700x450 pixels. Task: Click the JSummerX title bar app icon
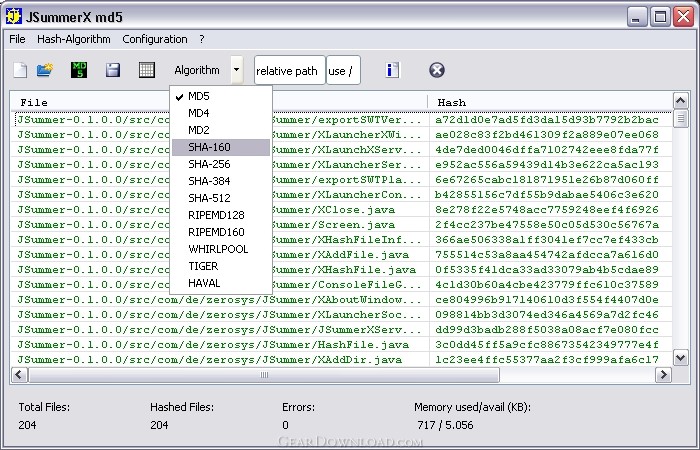(x=13, y=17)
